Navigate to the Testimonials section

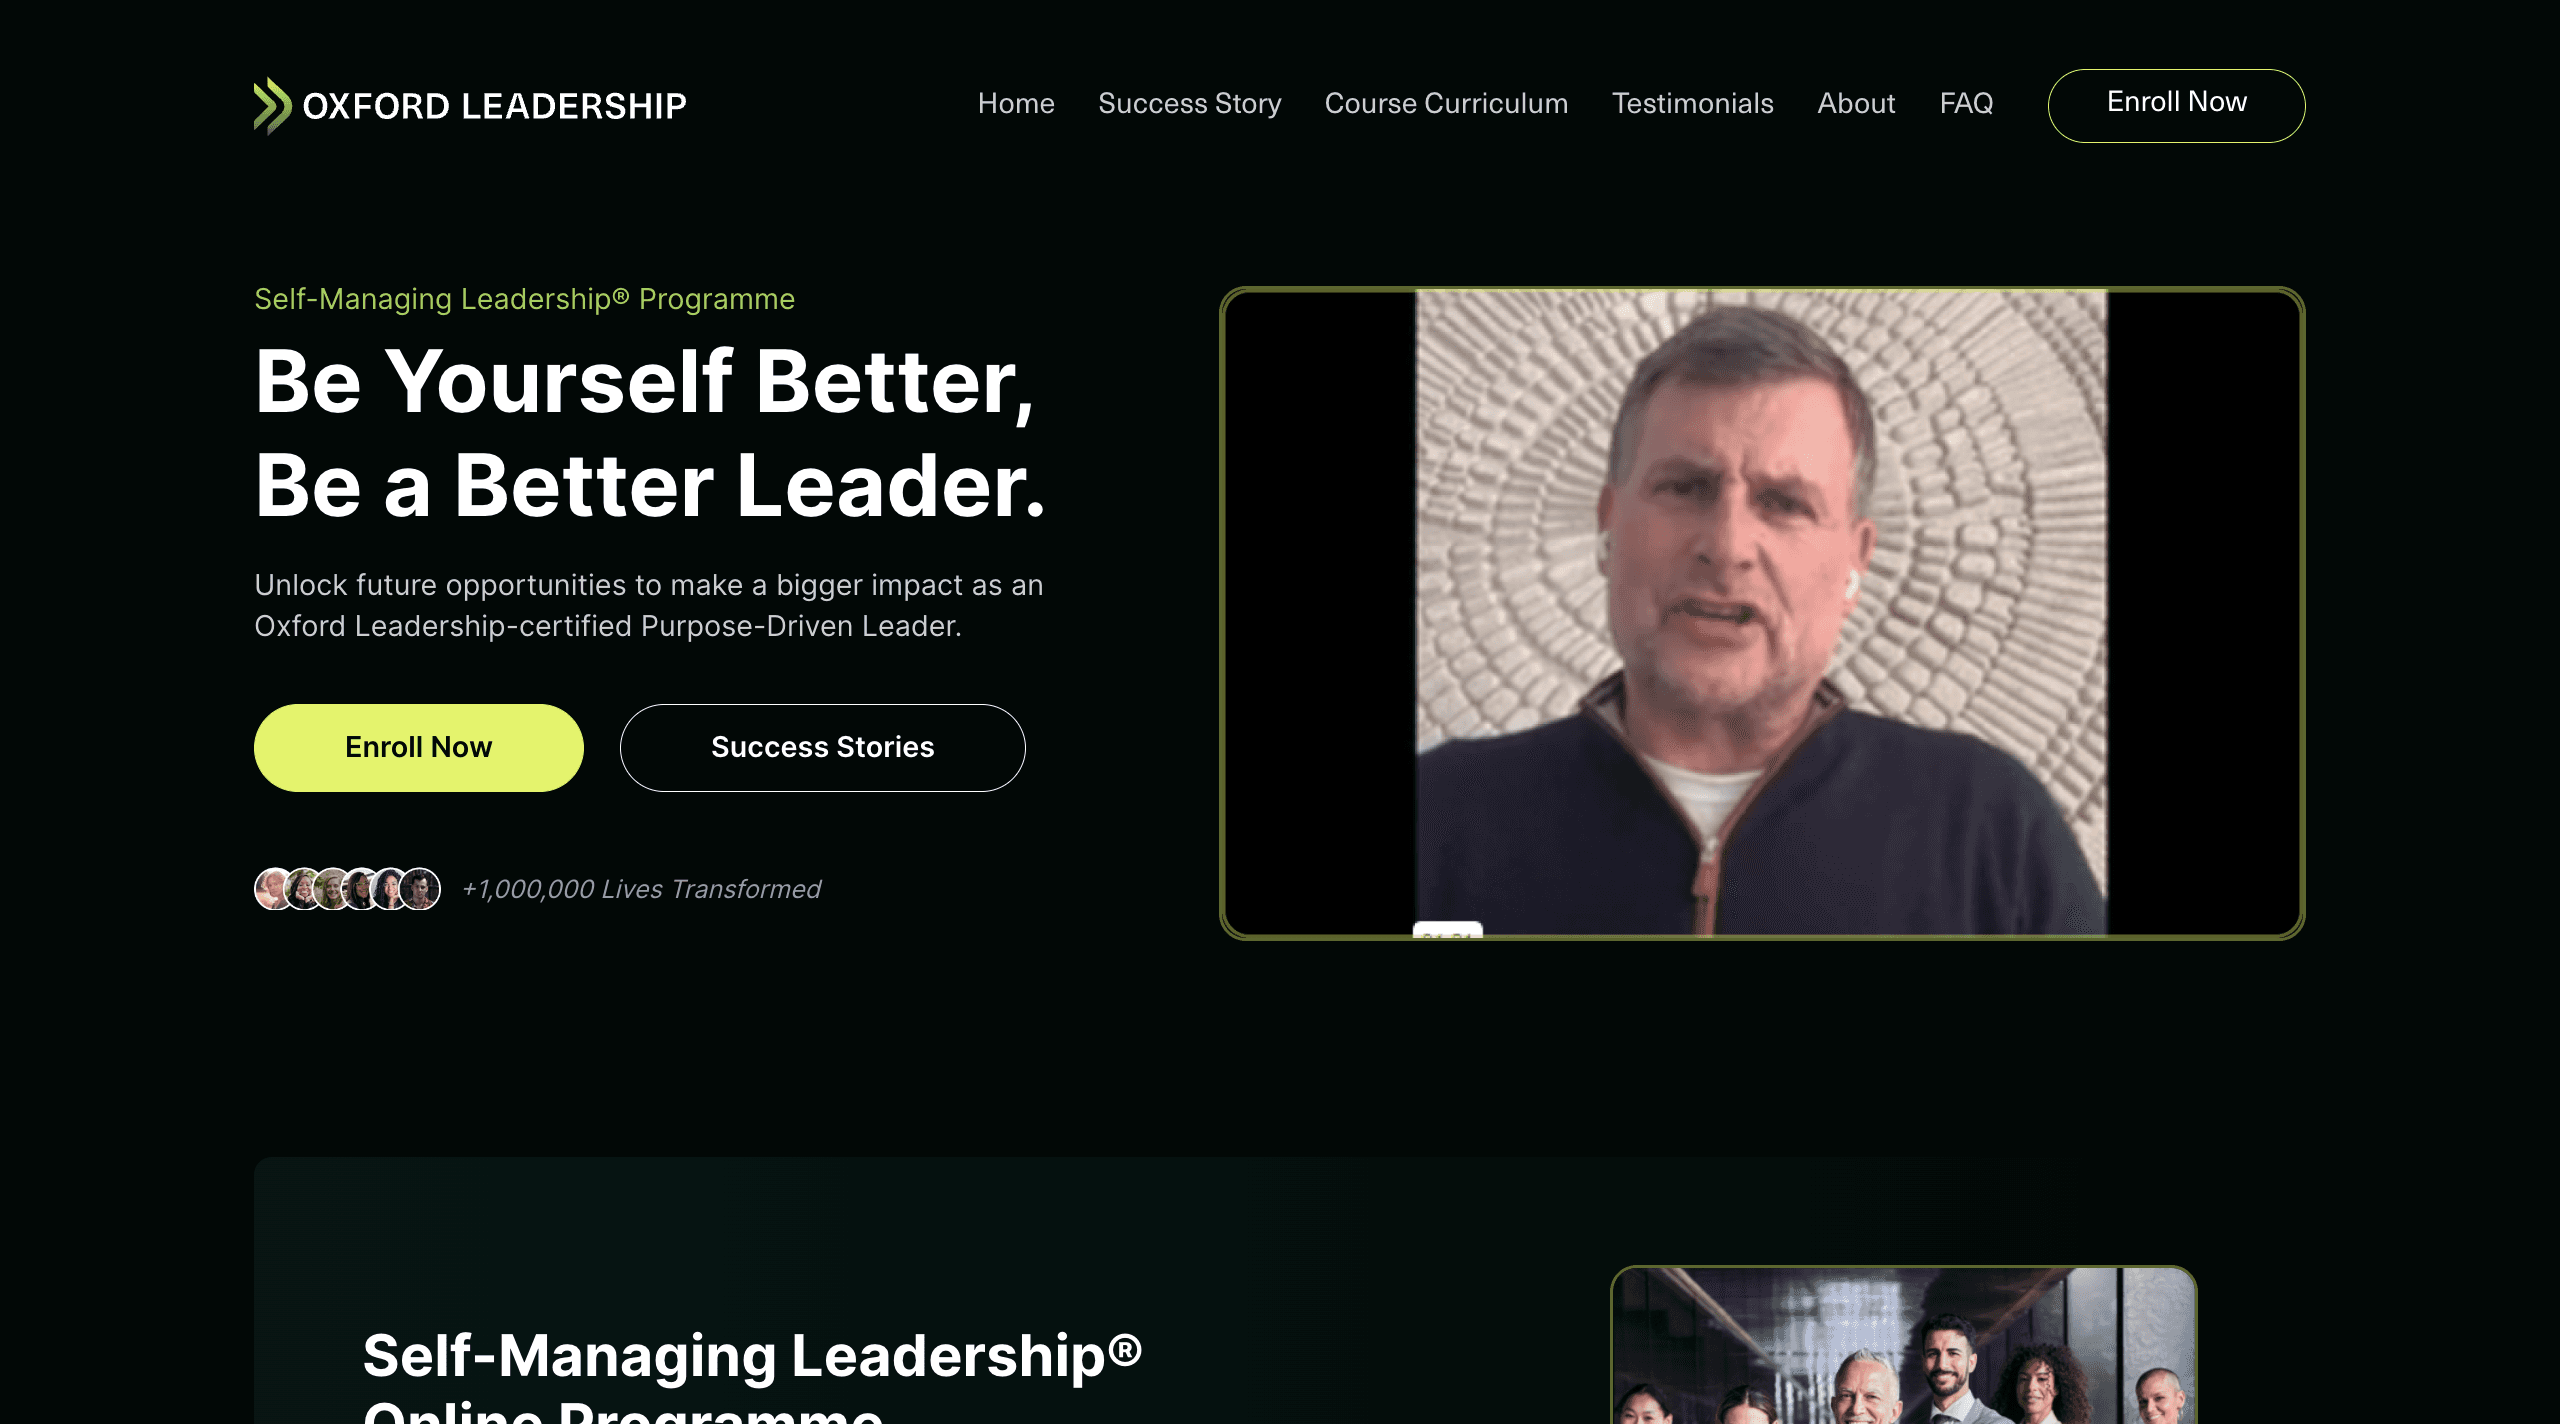(1692, 103)
